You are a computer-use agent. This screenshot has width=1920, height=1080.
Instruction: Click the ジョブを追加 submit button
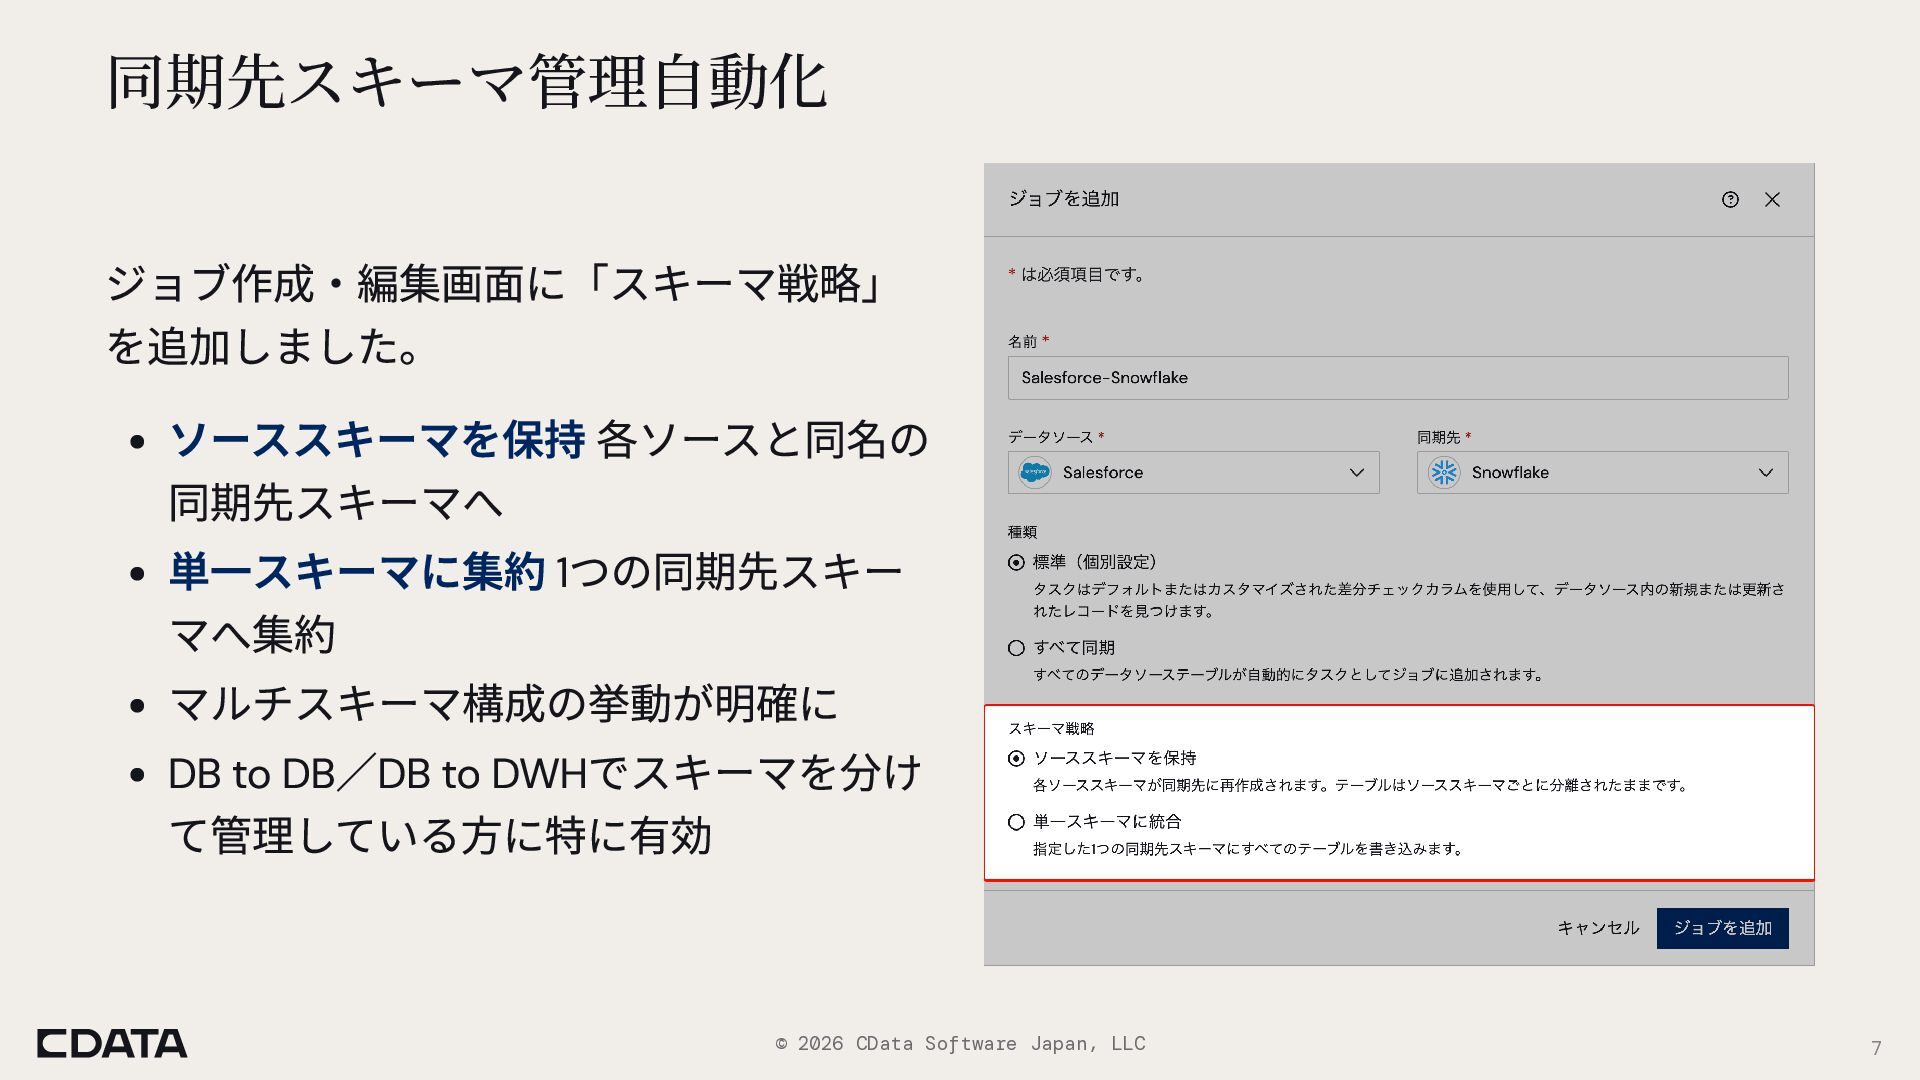pos(1722,928)
